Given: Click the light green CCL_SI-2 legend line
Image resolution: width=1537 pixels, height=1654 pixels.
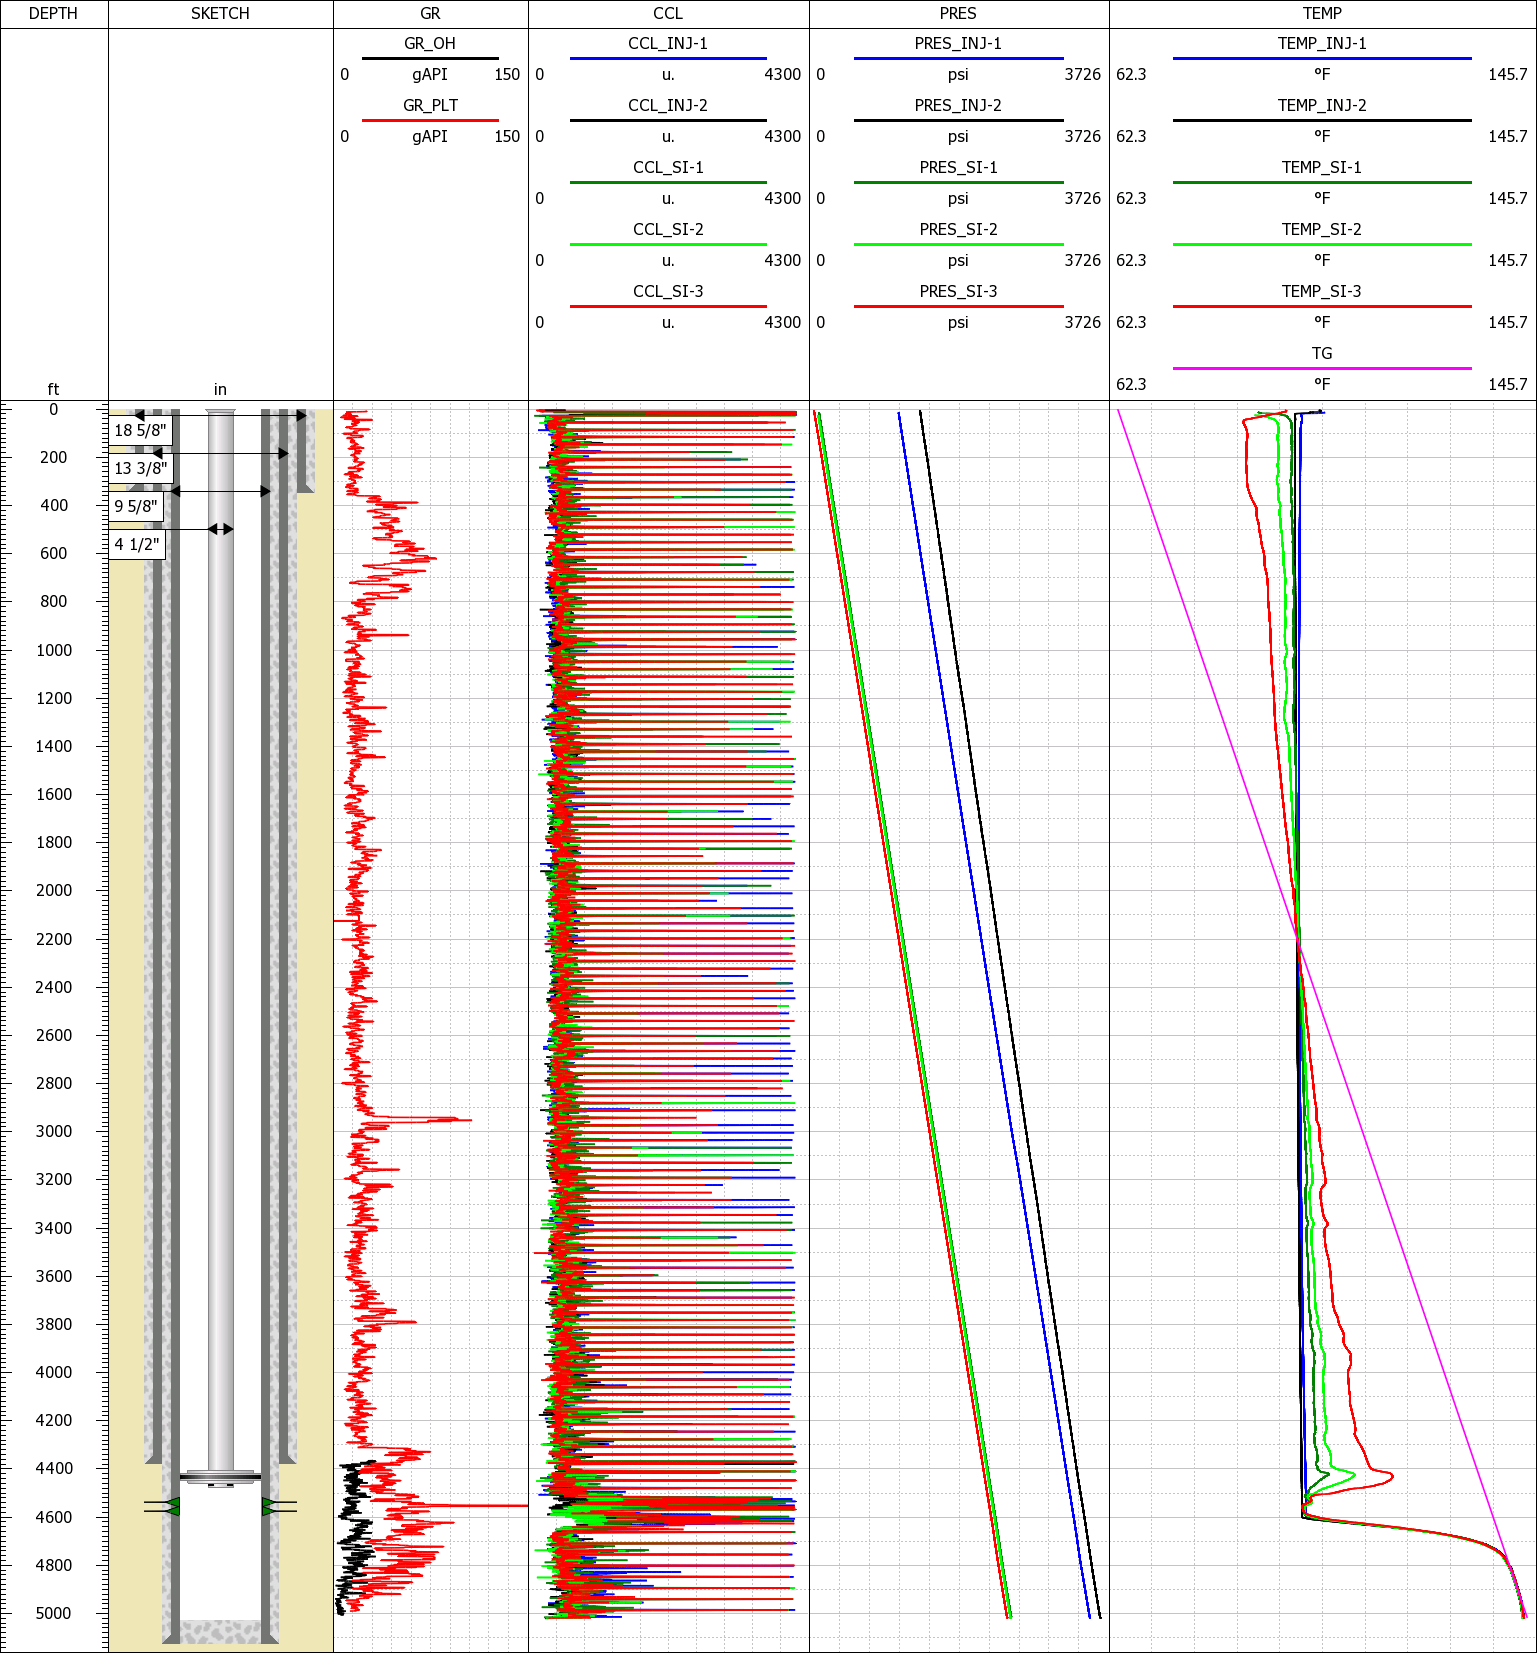Looking at the screenshot, I should (x=668, y=244).
